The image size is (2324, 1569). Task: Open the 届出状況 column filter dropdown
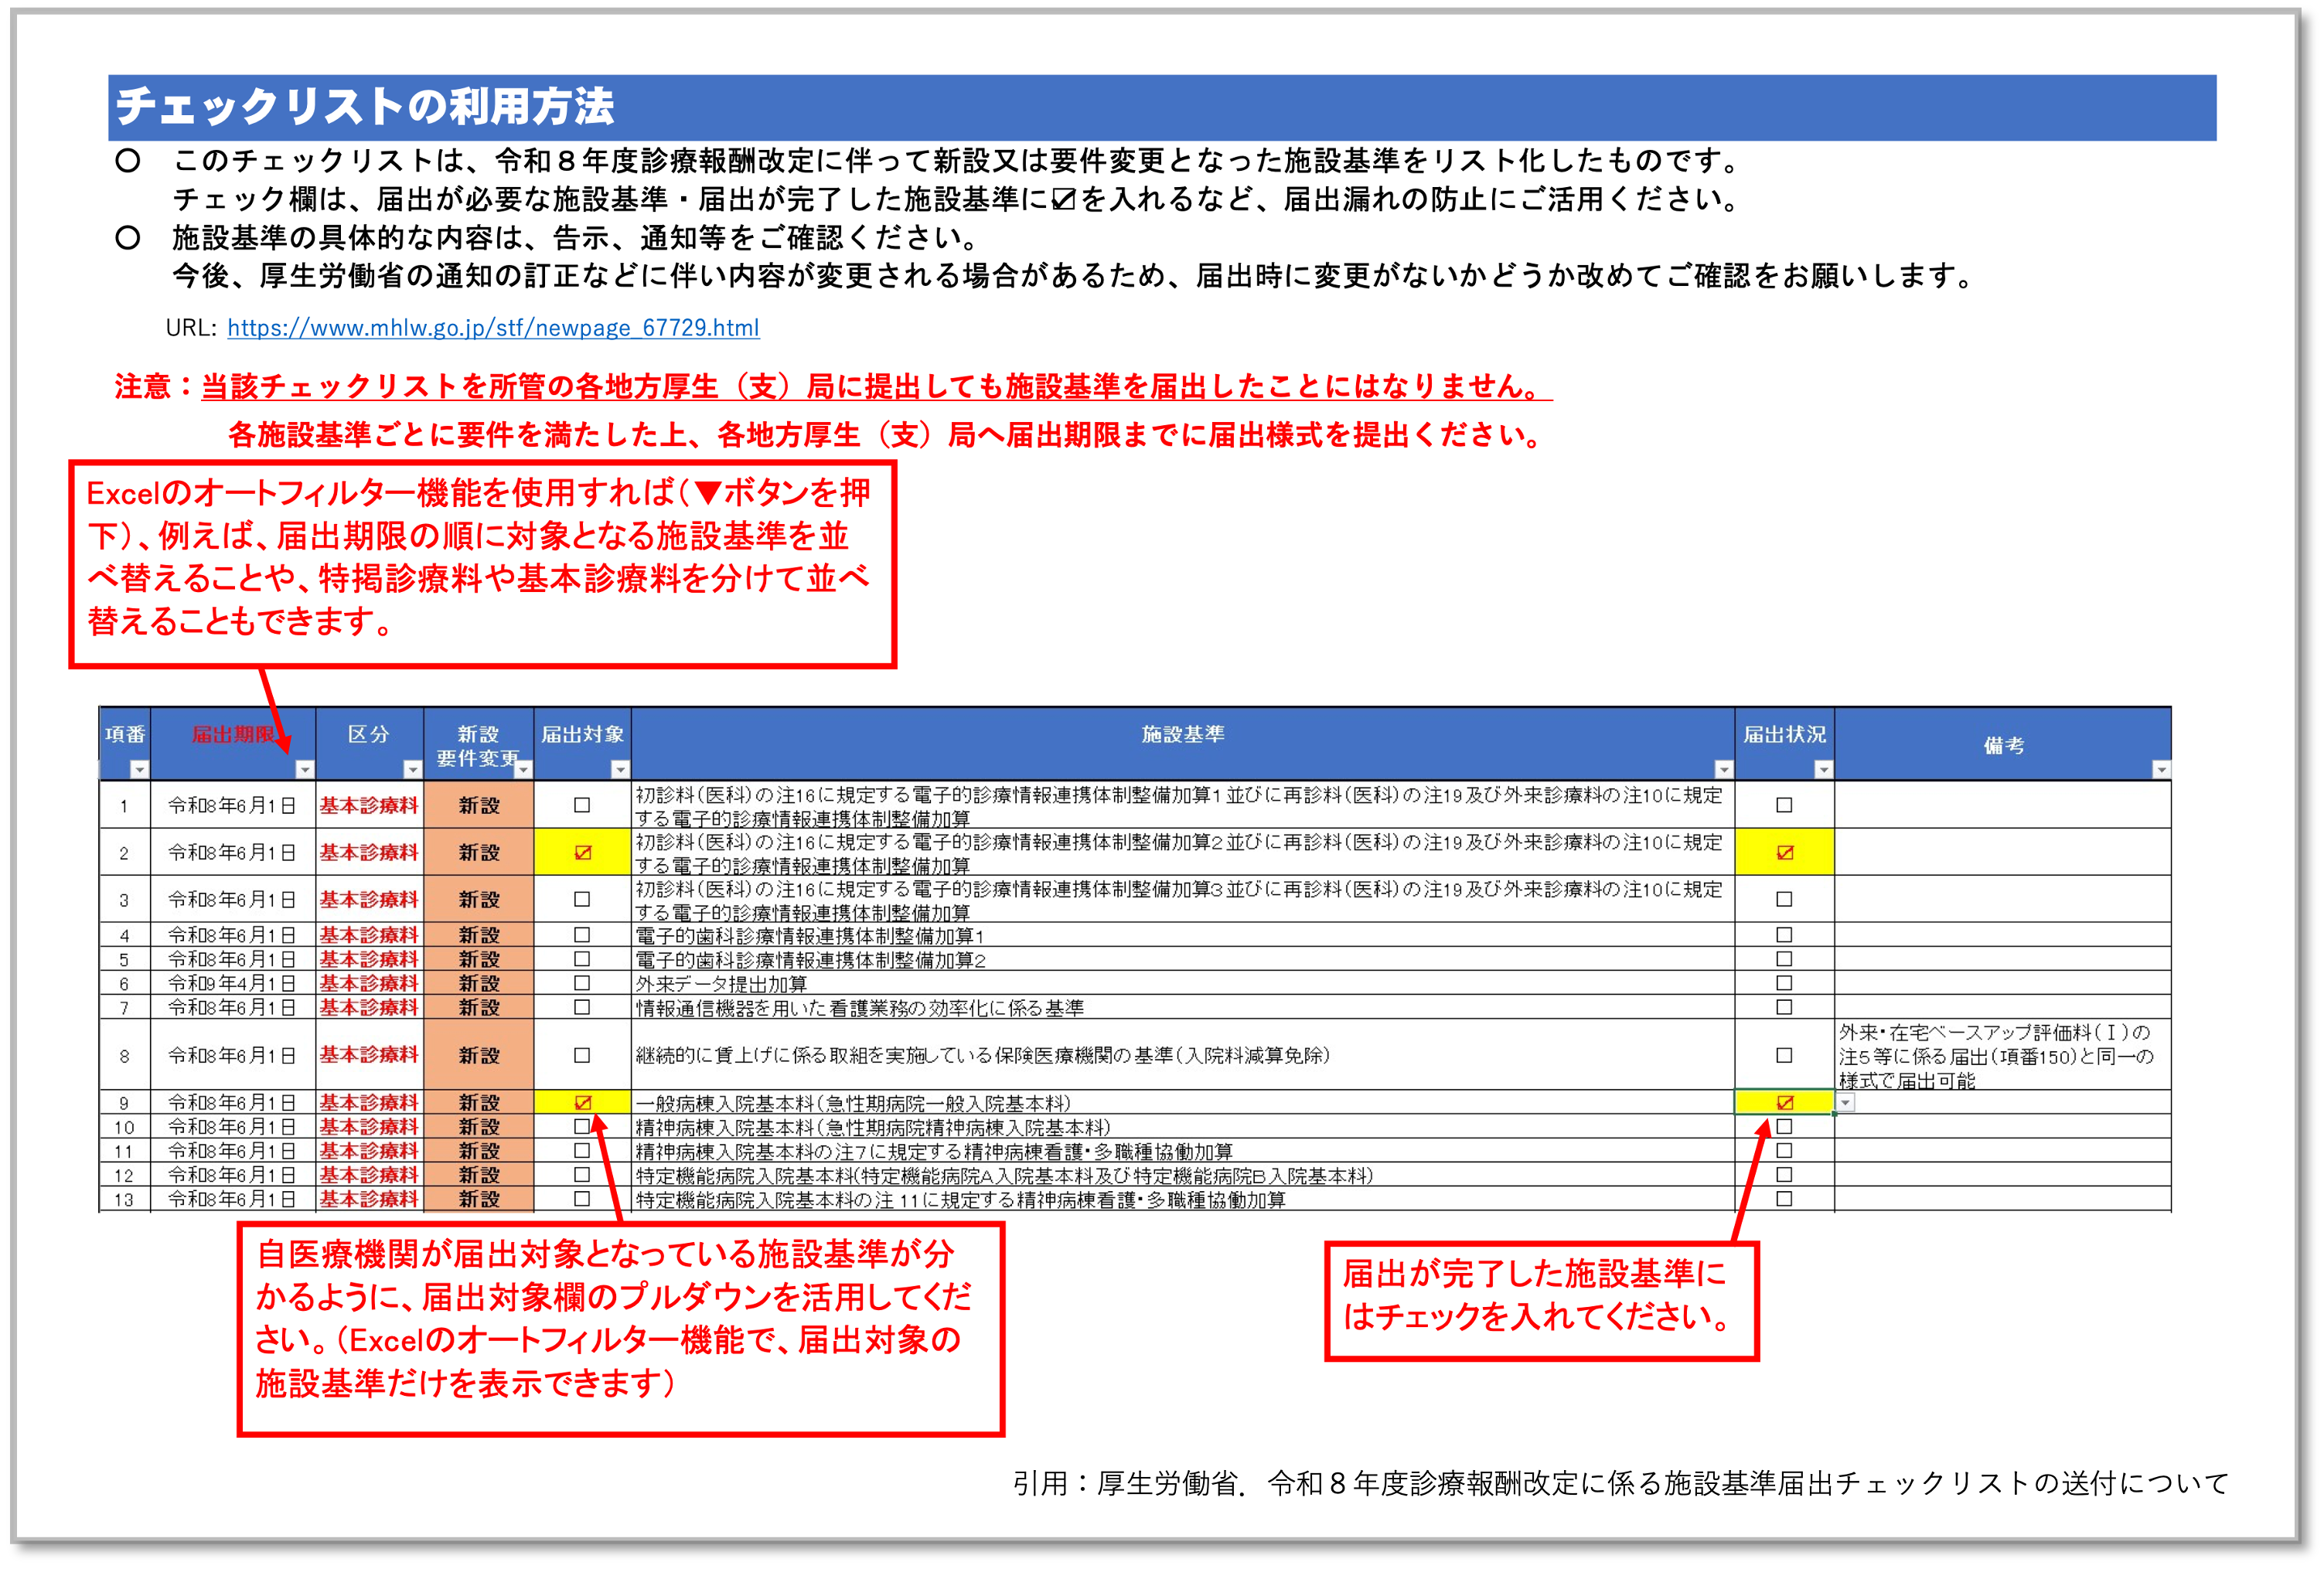click(x=1823, y=769)
